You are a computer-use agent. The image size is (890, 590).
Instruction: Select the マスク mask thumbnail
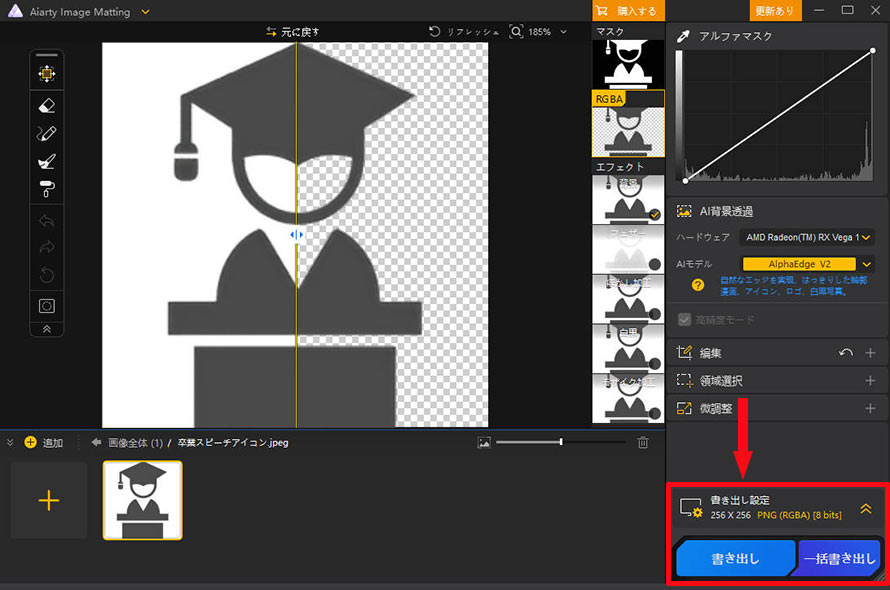pos(628,63)
